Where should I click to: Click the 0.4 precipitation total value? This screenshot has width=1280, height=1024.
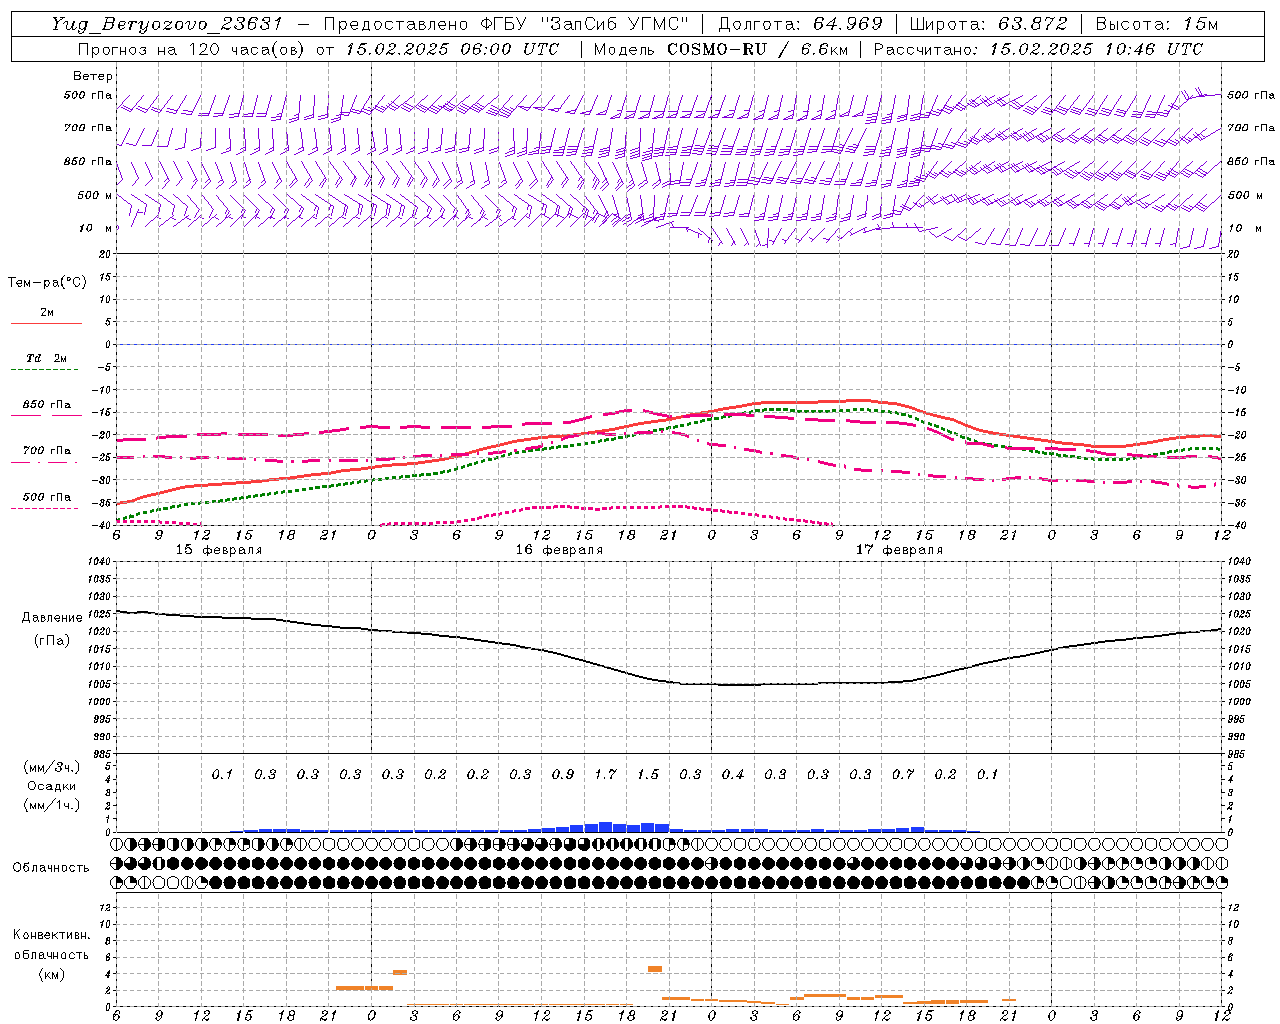click(x=733, y=774)
